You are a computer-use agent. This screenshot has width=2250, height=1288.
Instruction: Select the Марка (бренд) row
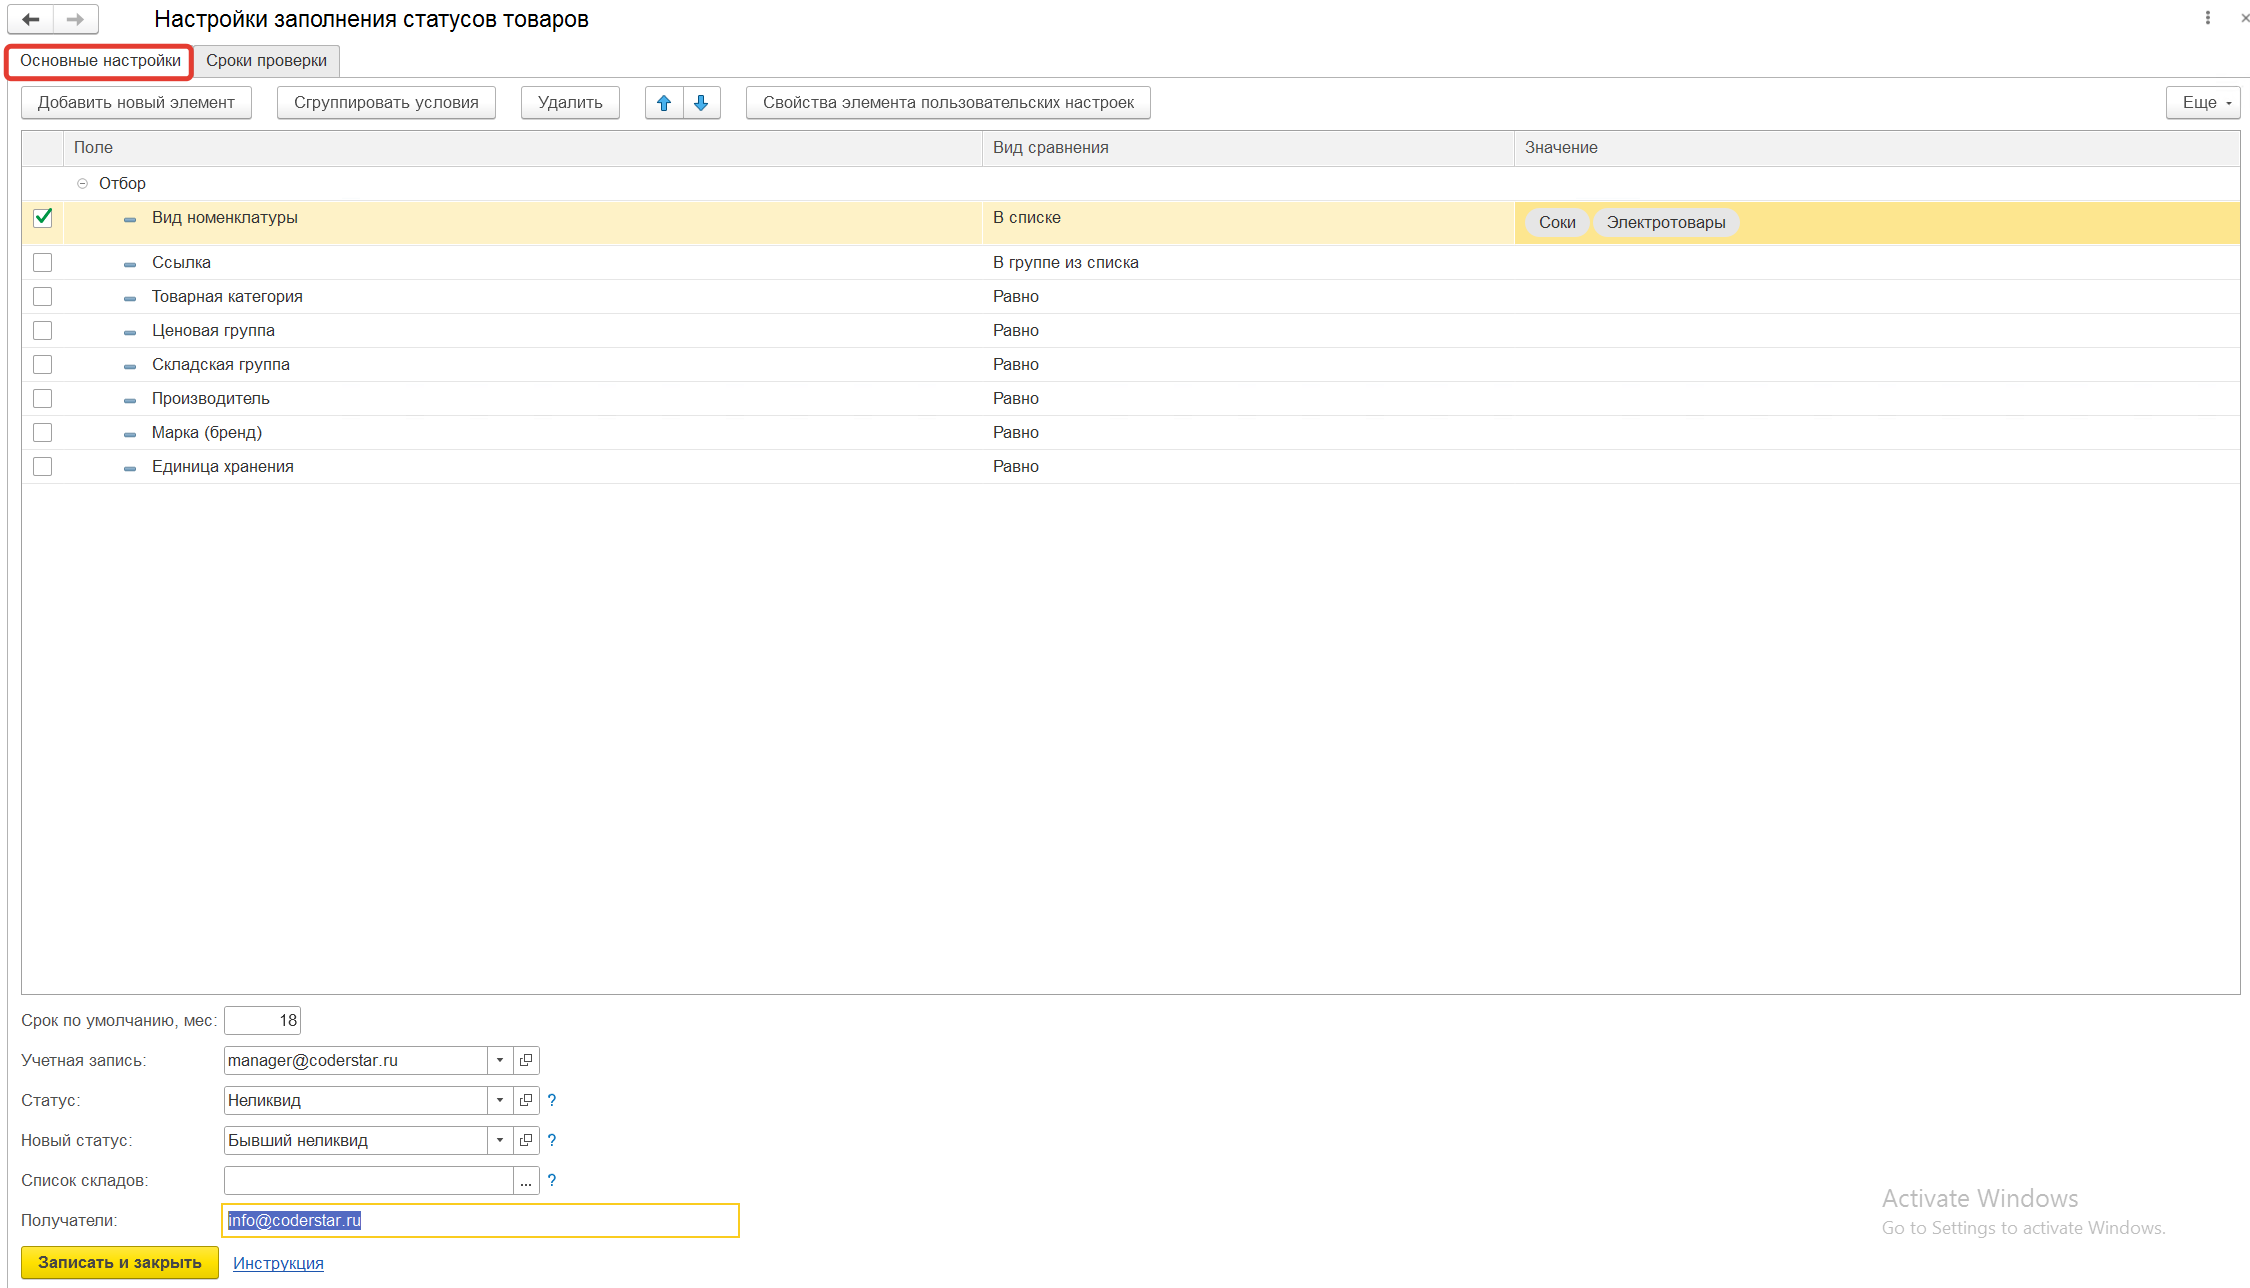1130,432
